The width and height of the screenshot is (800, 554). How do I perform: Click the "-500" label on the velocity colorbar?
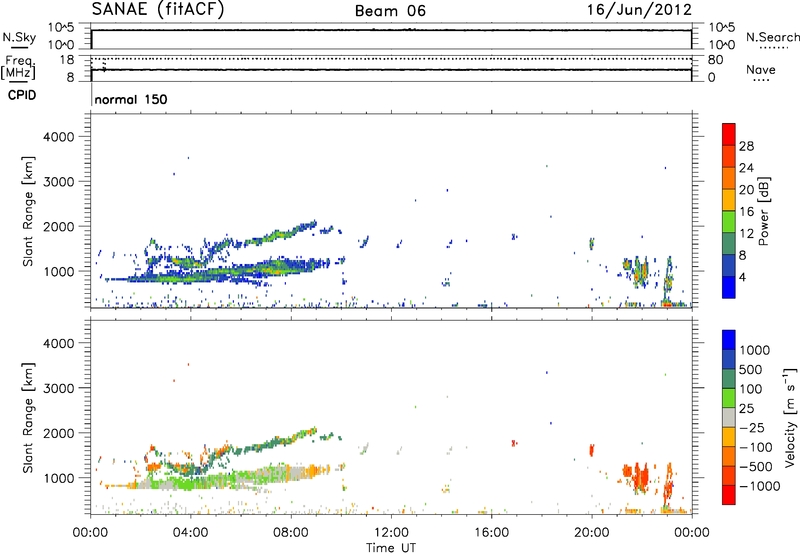(x=756, y=467)
